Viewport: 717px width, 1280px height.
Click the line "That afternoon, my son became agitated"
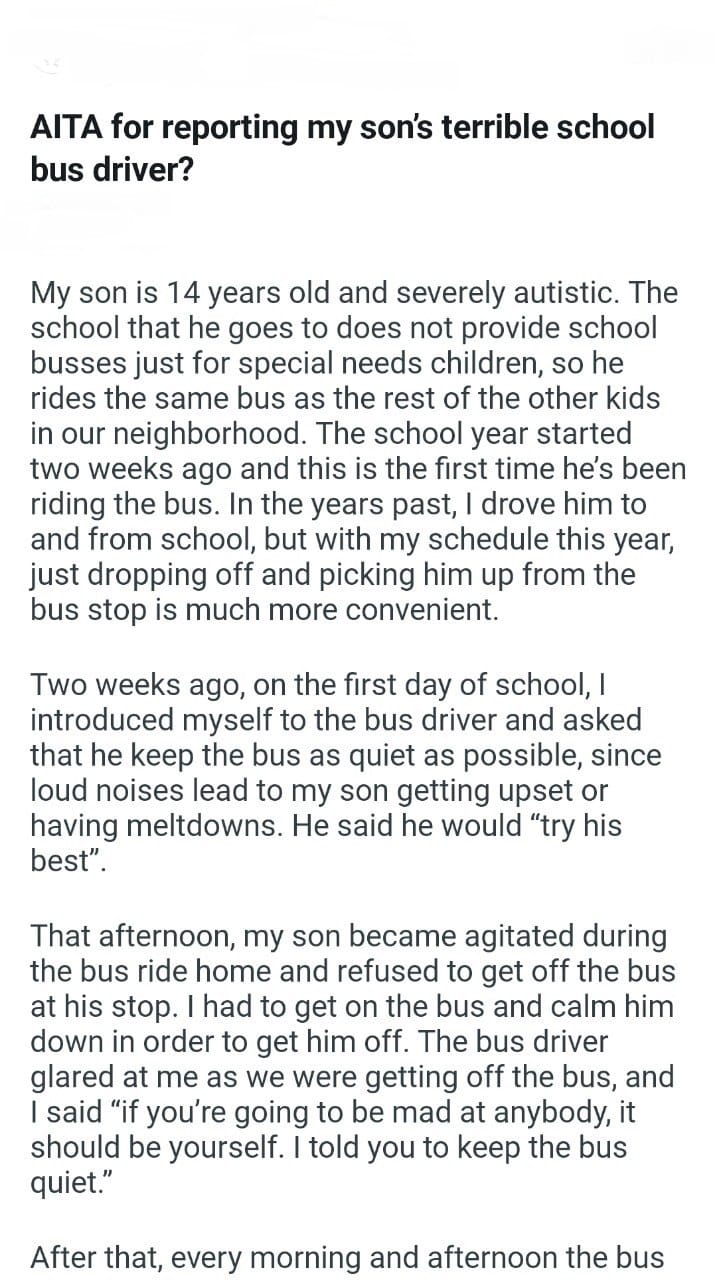click(348, 935)
